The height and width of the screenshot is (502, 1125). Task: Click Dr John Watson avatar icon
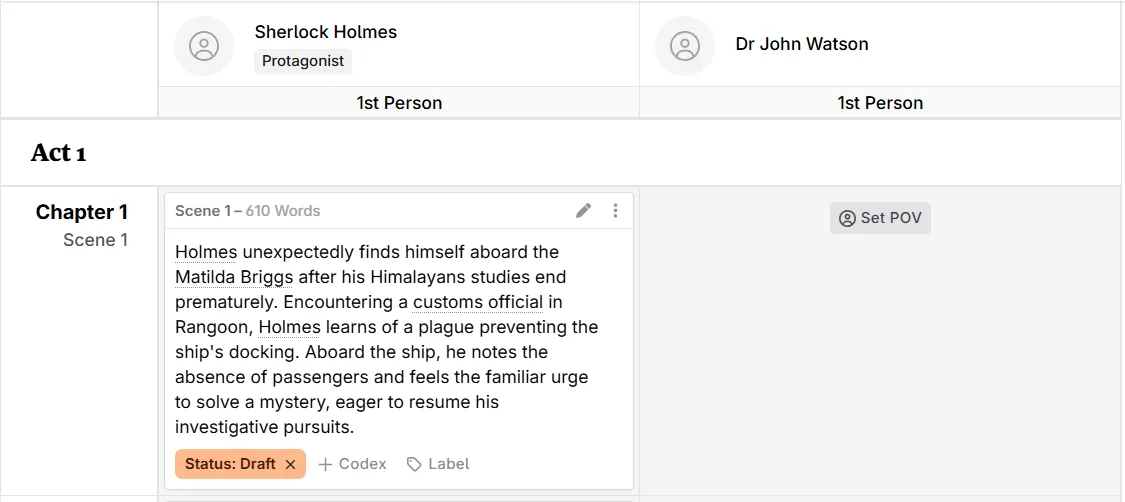pos(685,46)
